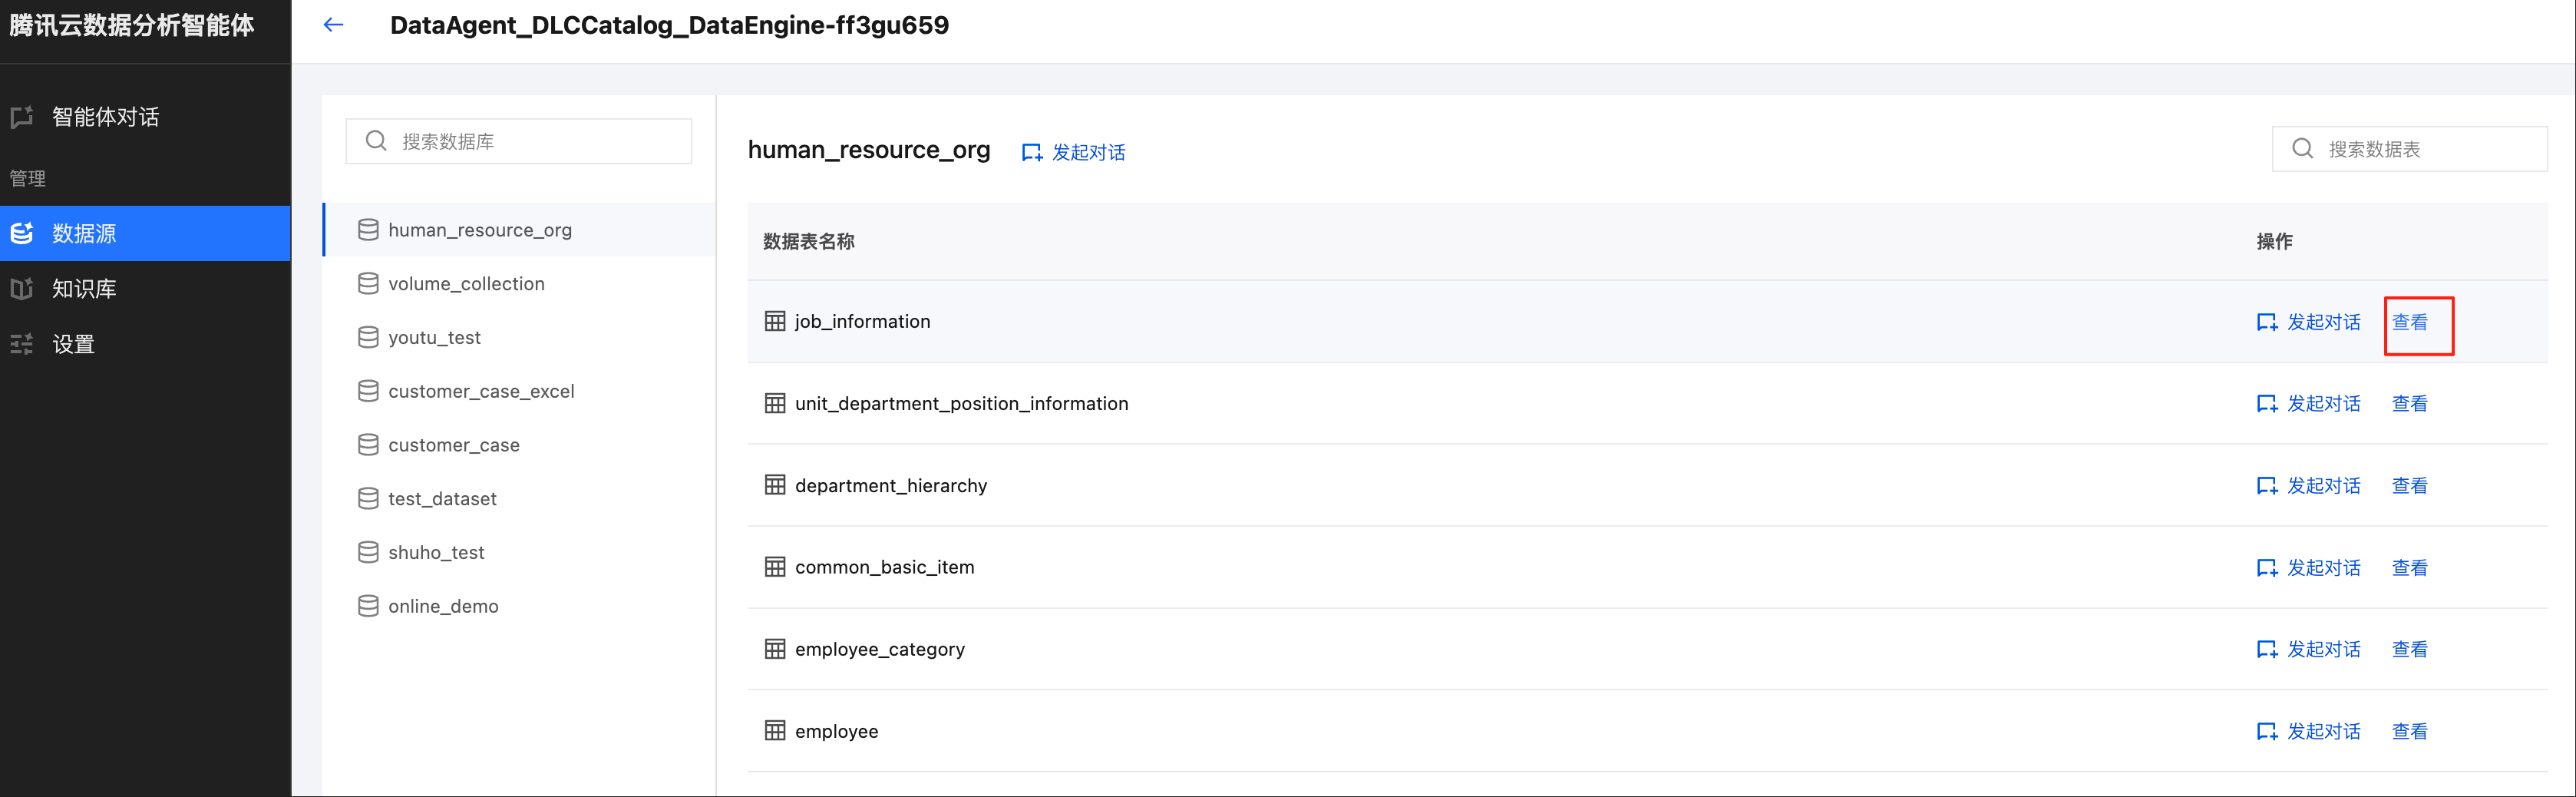The width and height of the screenshot is (2576, 797).
Task: Open the 智能体对话 chat icon in sidebar
Action: pyautogui.click(x=22, y=117)
